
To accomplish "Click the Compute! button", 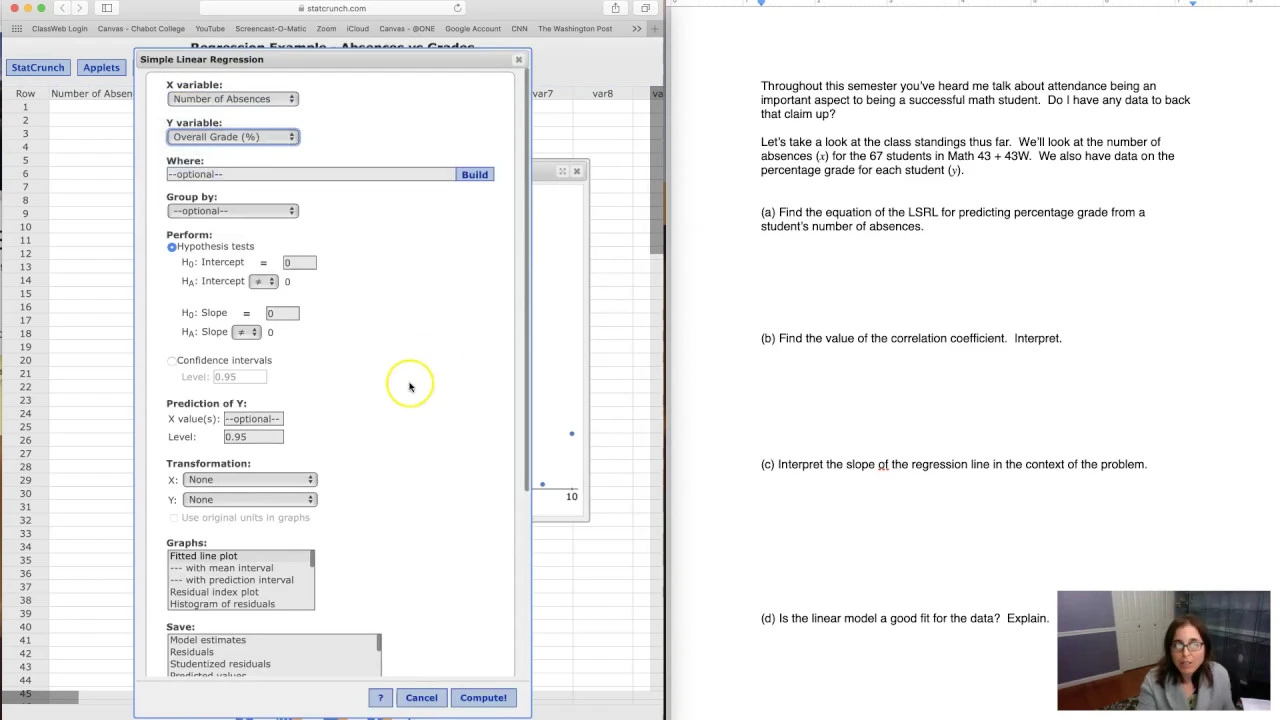I will pyautogui.click(x=483, y=698).
